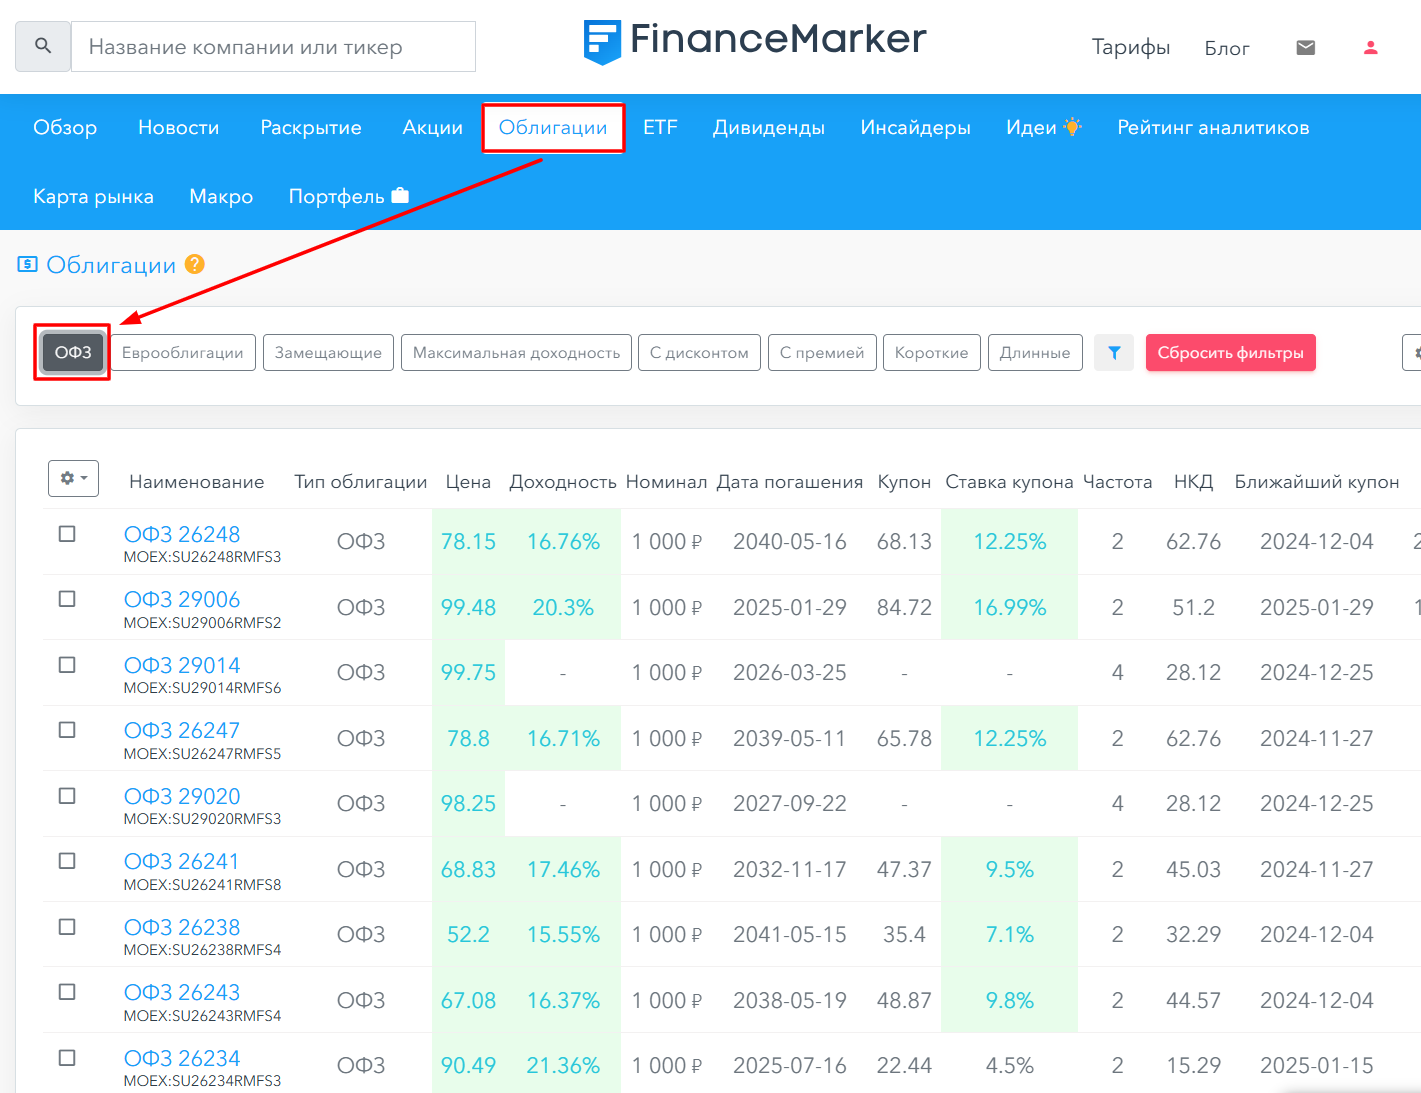This screenshot has height=1093, width=1421.
Task: Apply the С дисконтом filter
Action: [x=699, y=353]
